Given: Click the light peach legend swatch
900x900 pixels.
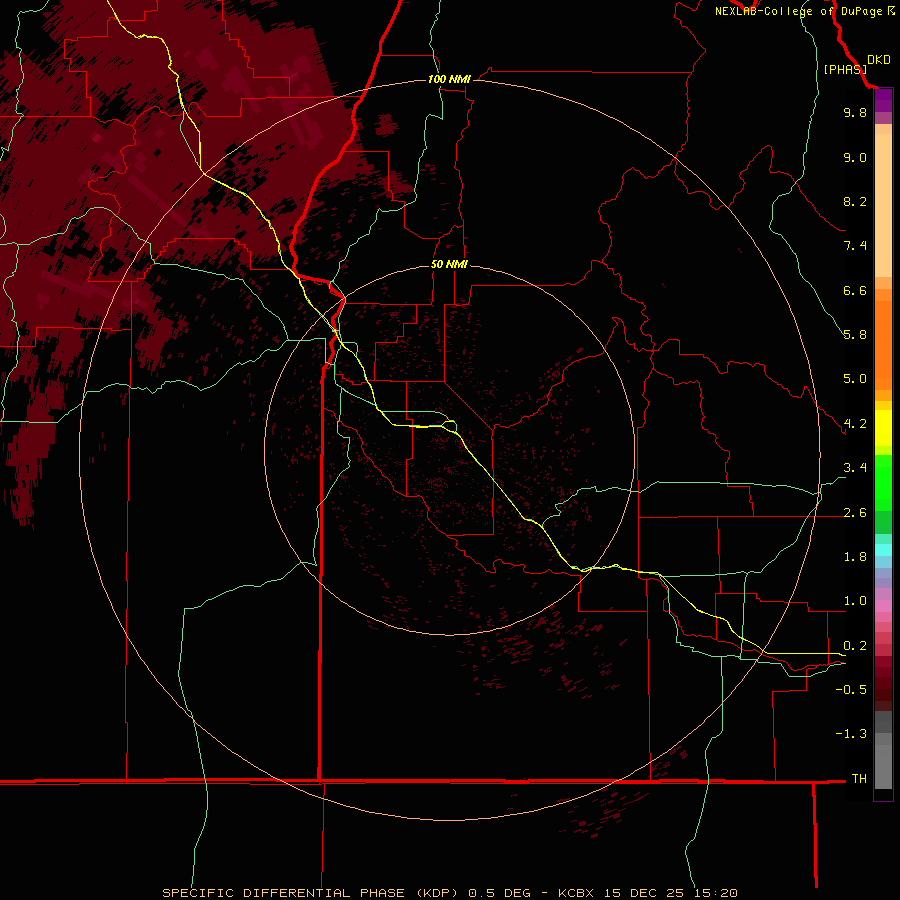Looking at the screenshot, I should (883, 207).
